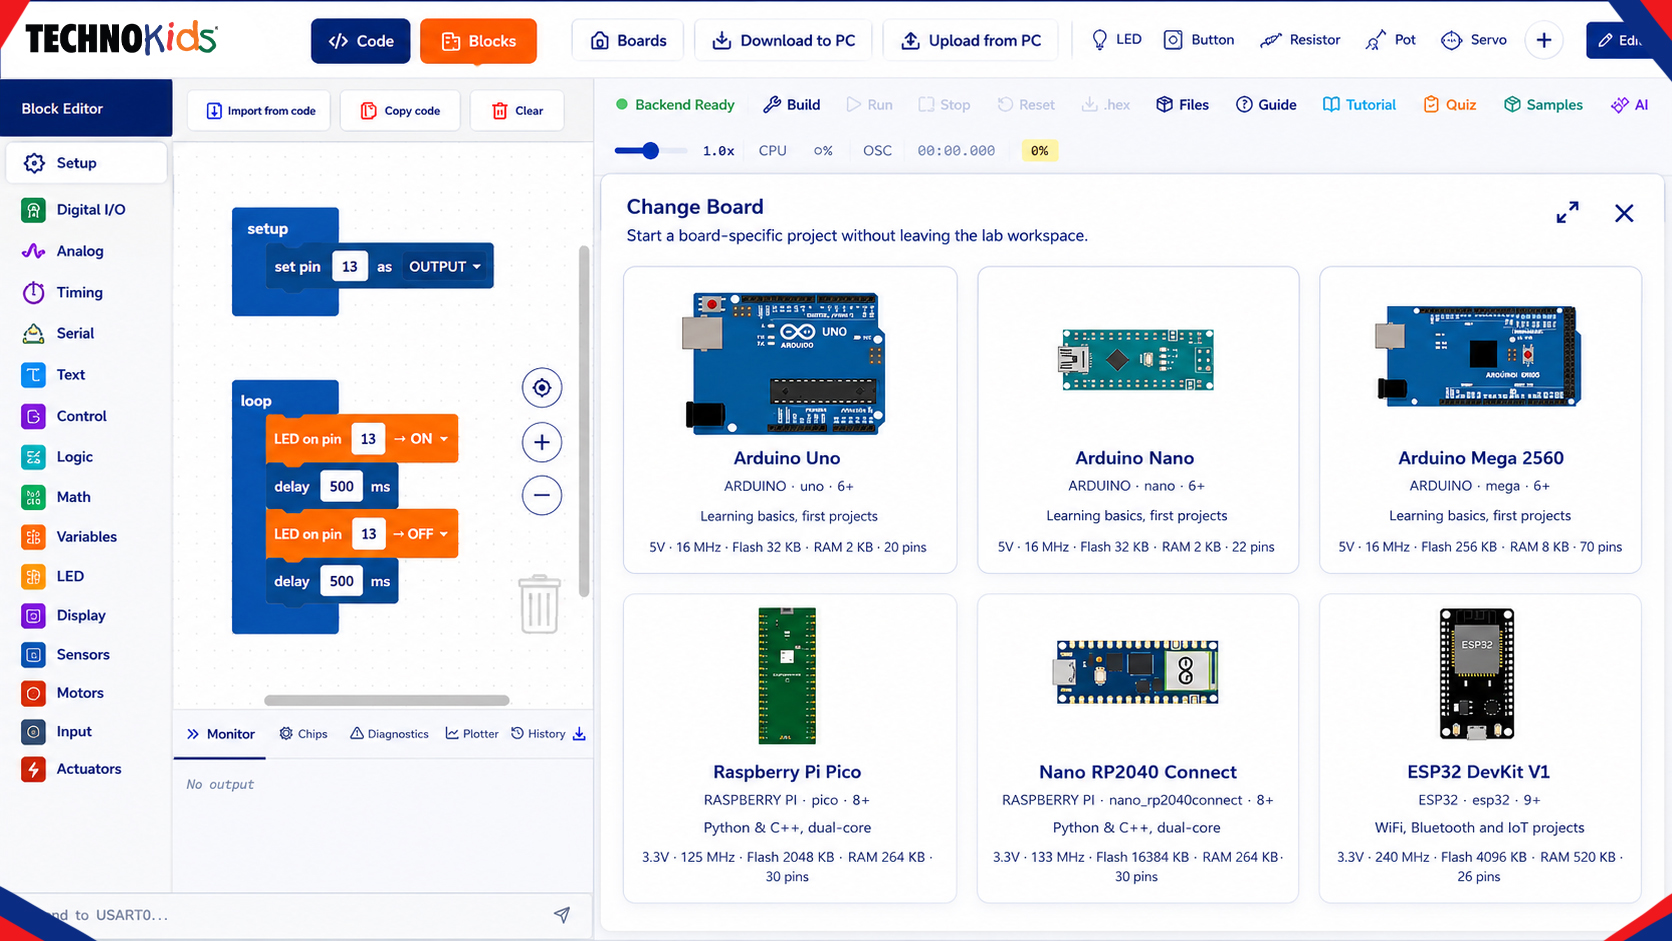Add a Pot component from the toolbar

point(1391,40)
